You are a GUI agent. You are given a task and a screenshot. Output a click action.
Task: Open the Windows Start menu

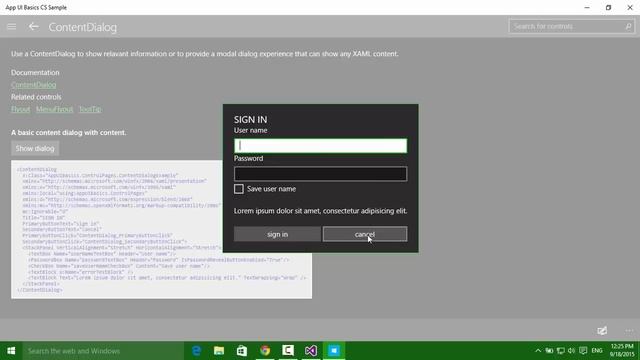11,351
